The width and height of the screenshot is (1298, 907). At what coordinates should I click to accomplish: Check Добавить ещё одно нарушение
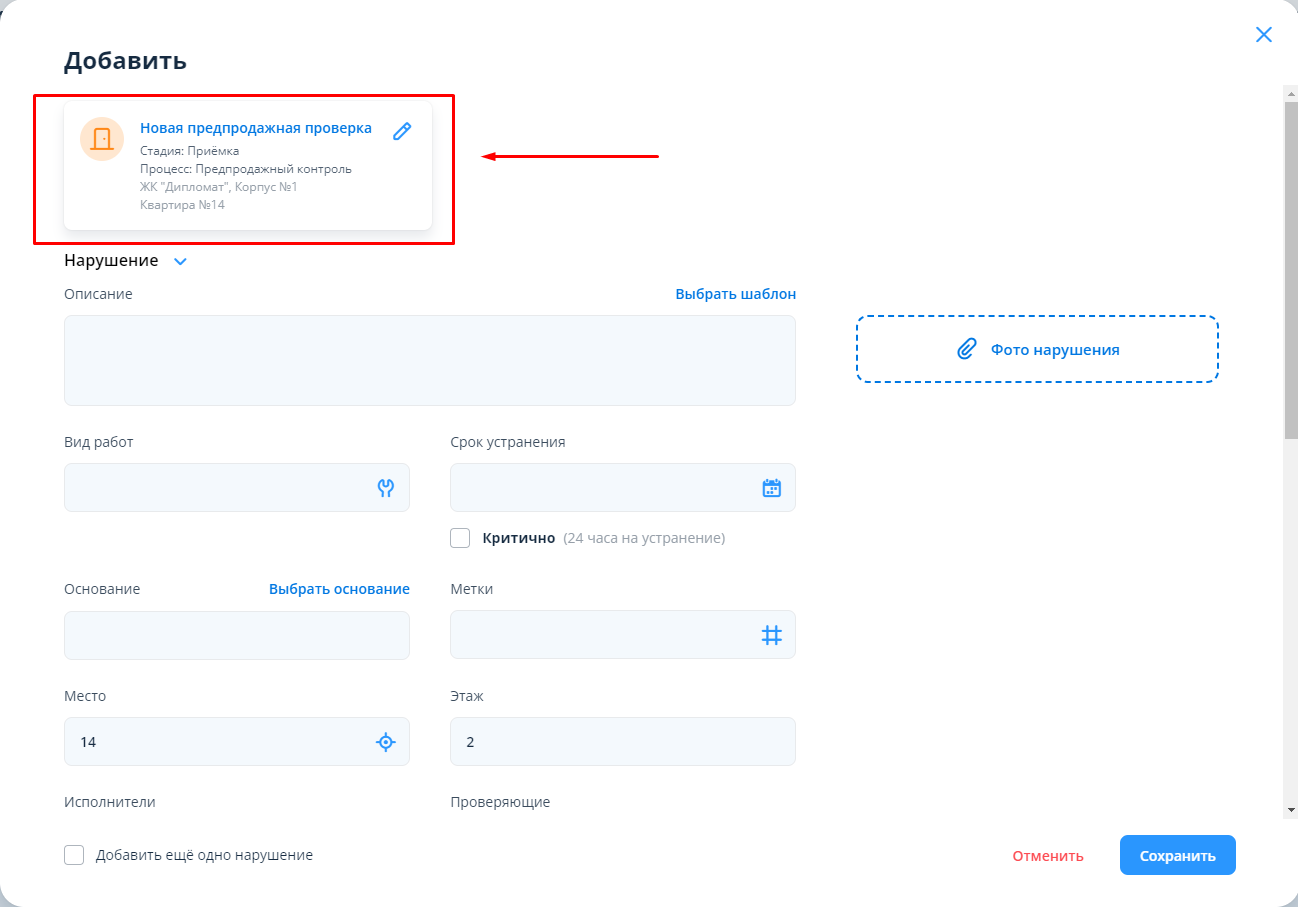tap(74, 855)
